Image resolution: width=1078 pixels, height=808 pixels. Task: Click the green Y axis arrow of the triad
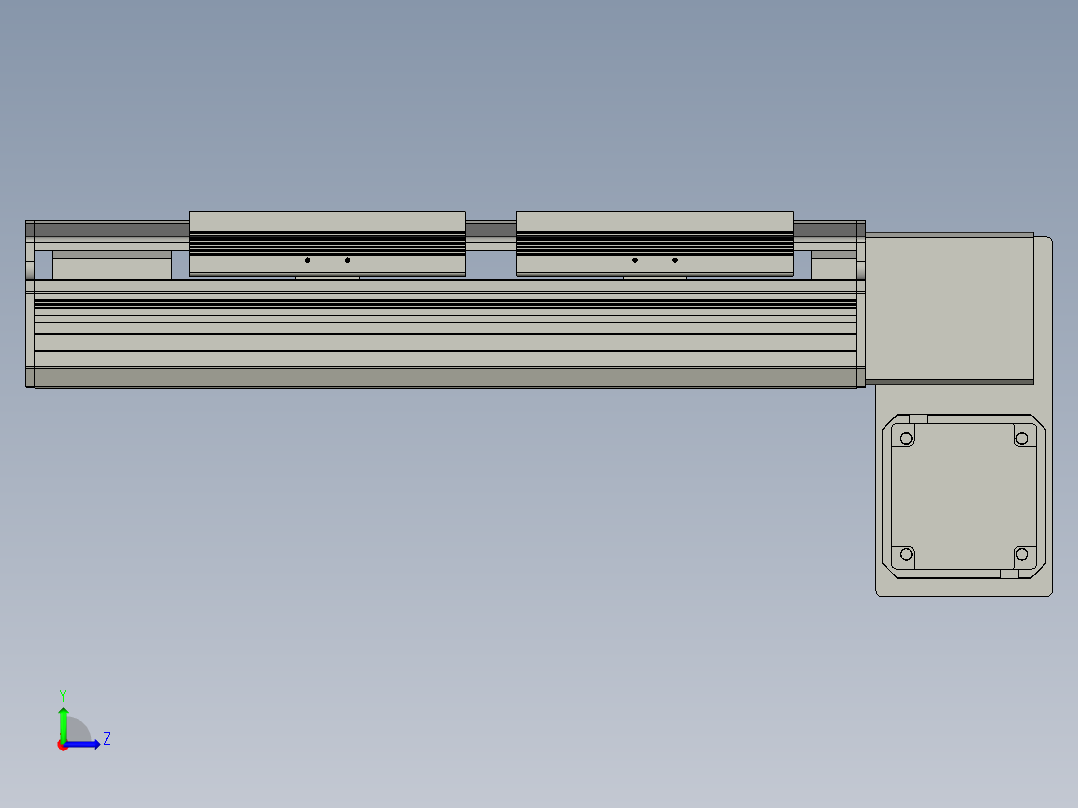pos(63,724)
